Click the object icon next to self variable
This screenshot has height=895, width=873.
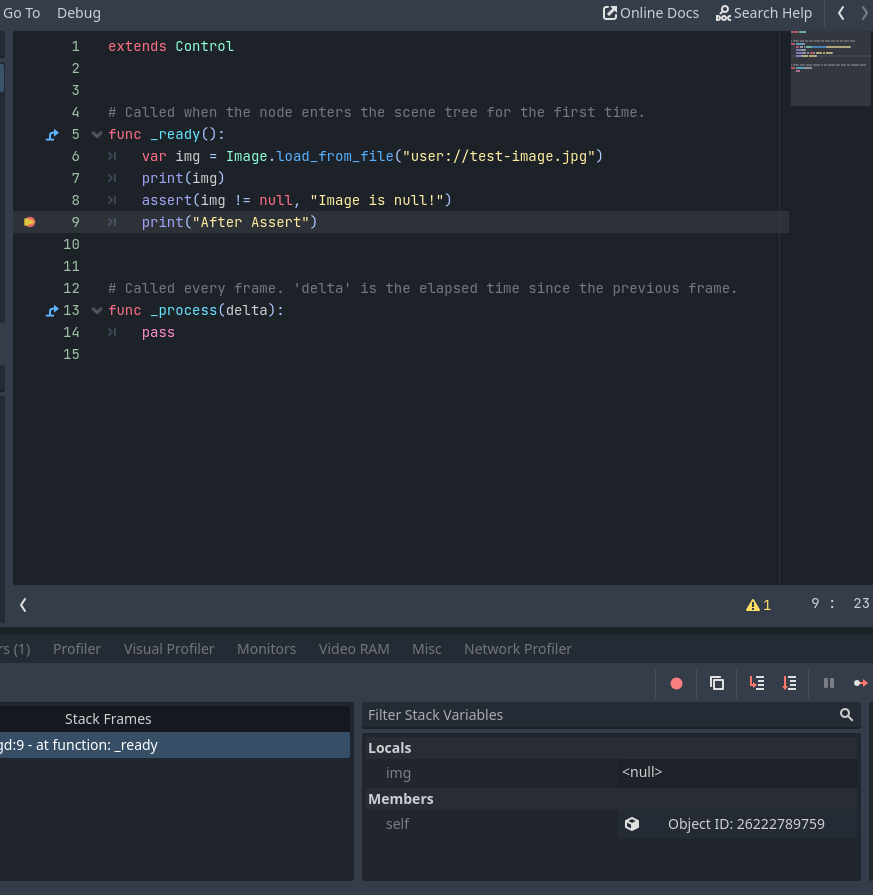pos(632,823)
